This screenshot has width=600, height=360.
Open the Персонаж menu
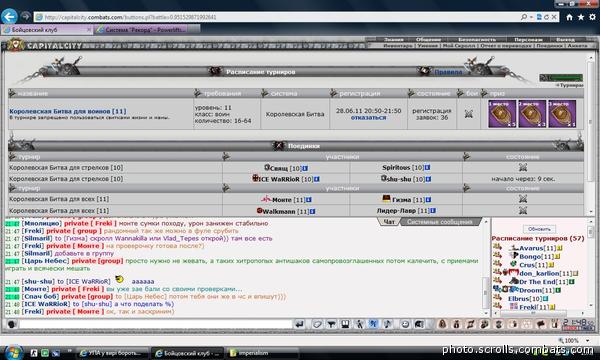[528, 39]
